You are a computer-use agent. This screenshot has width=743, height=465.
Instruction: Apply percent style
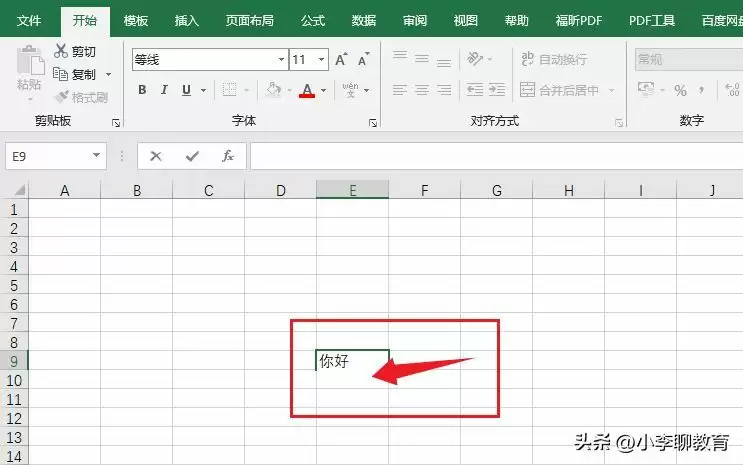[x=680, y=90]
